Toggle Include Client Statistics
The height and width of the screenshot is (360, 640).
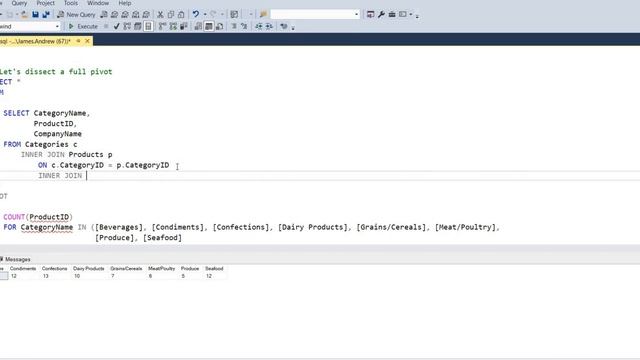coord(184,27)
